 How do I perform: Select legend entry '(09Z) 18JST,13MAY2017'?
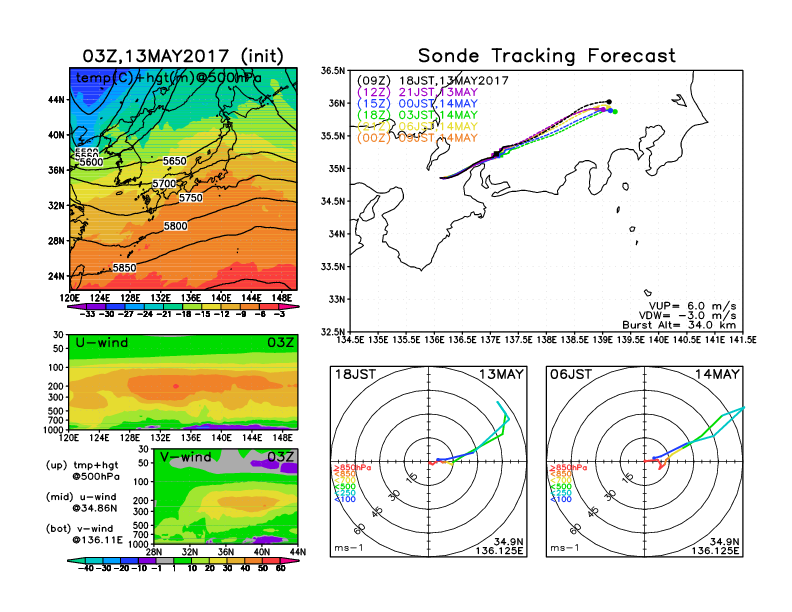pyautogui.click(x=432, y=80)
